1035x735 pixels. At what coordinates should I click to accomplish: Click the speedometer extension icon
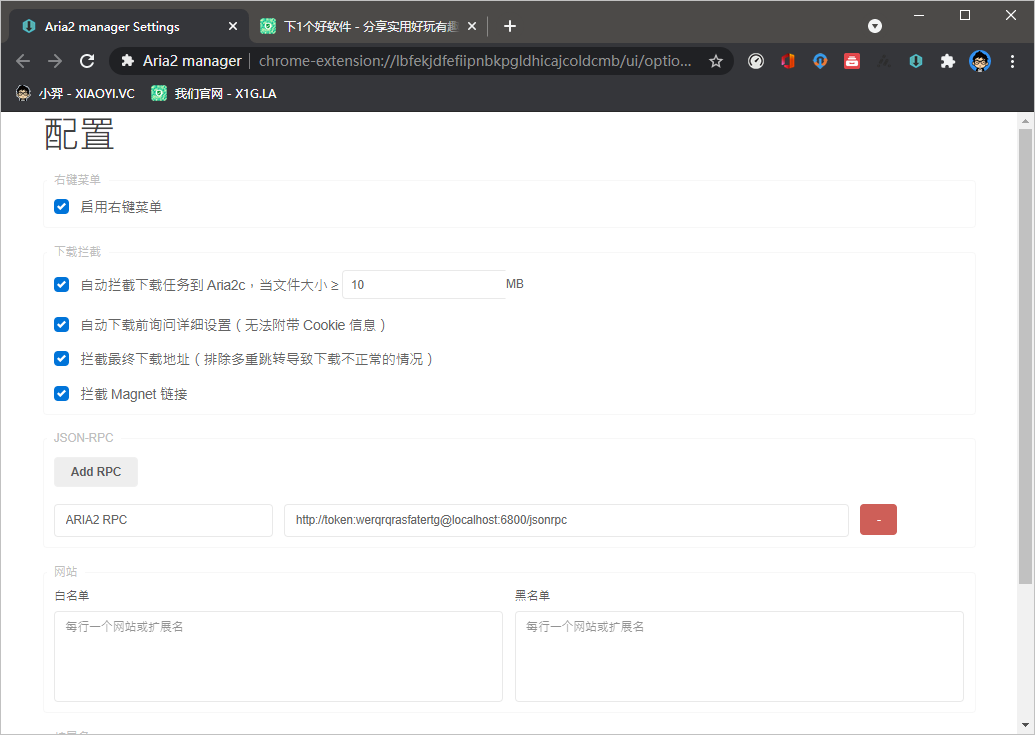coord(756,61)
